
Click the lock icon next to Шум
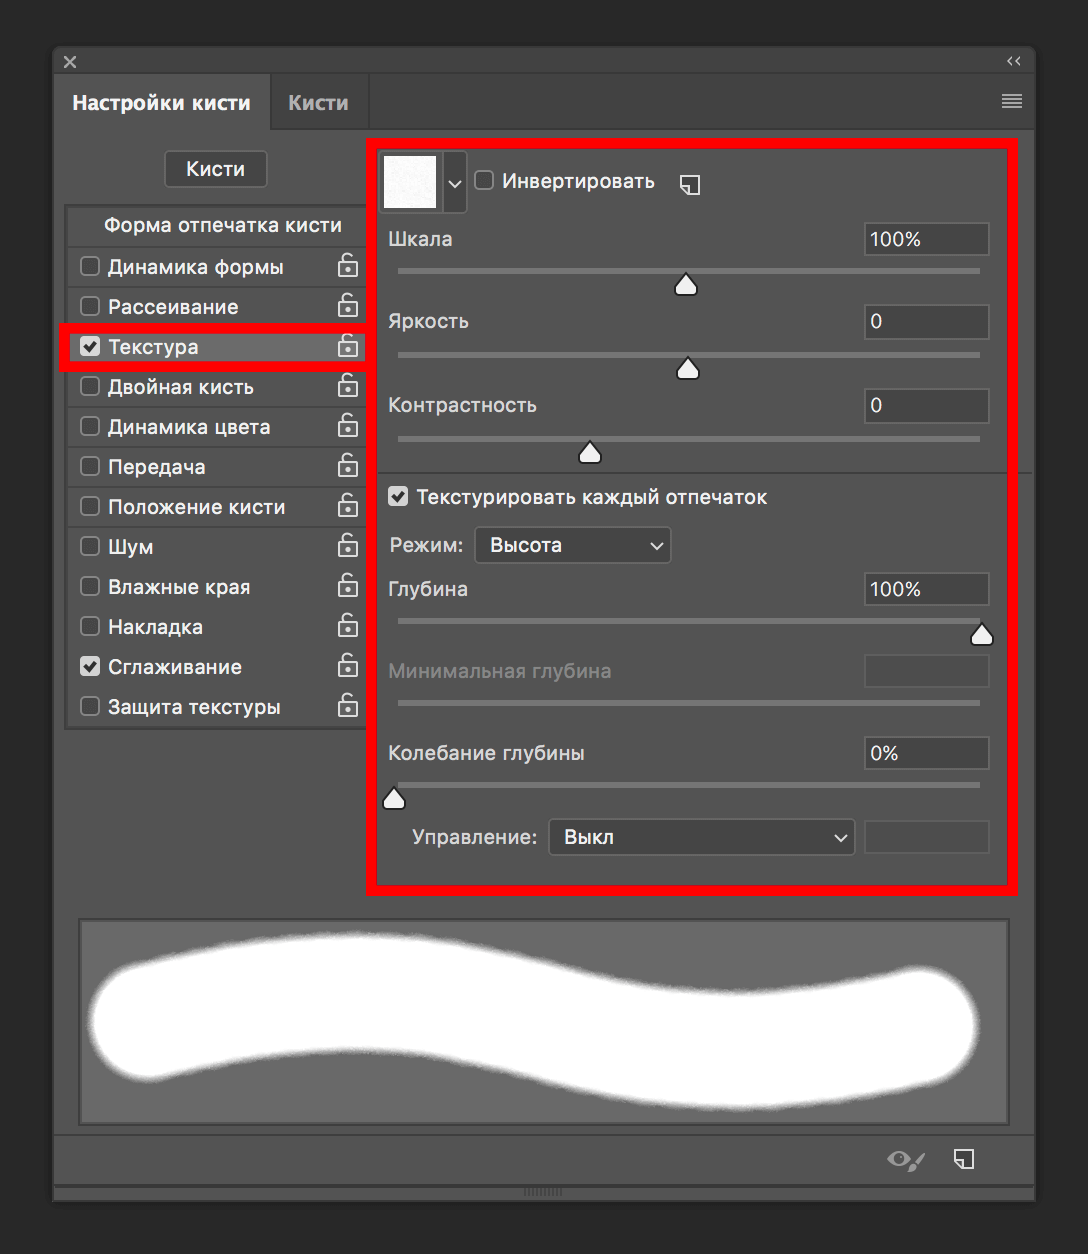point(347,546)
